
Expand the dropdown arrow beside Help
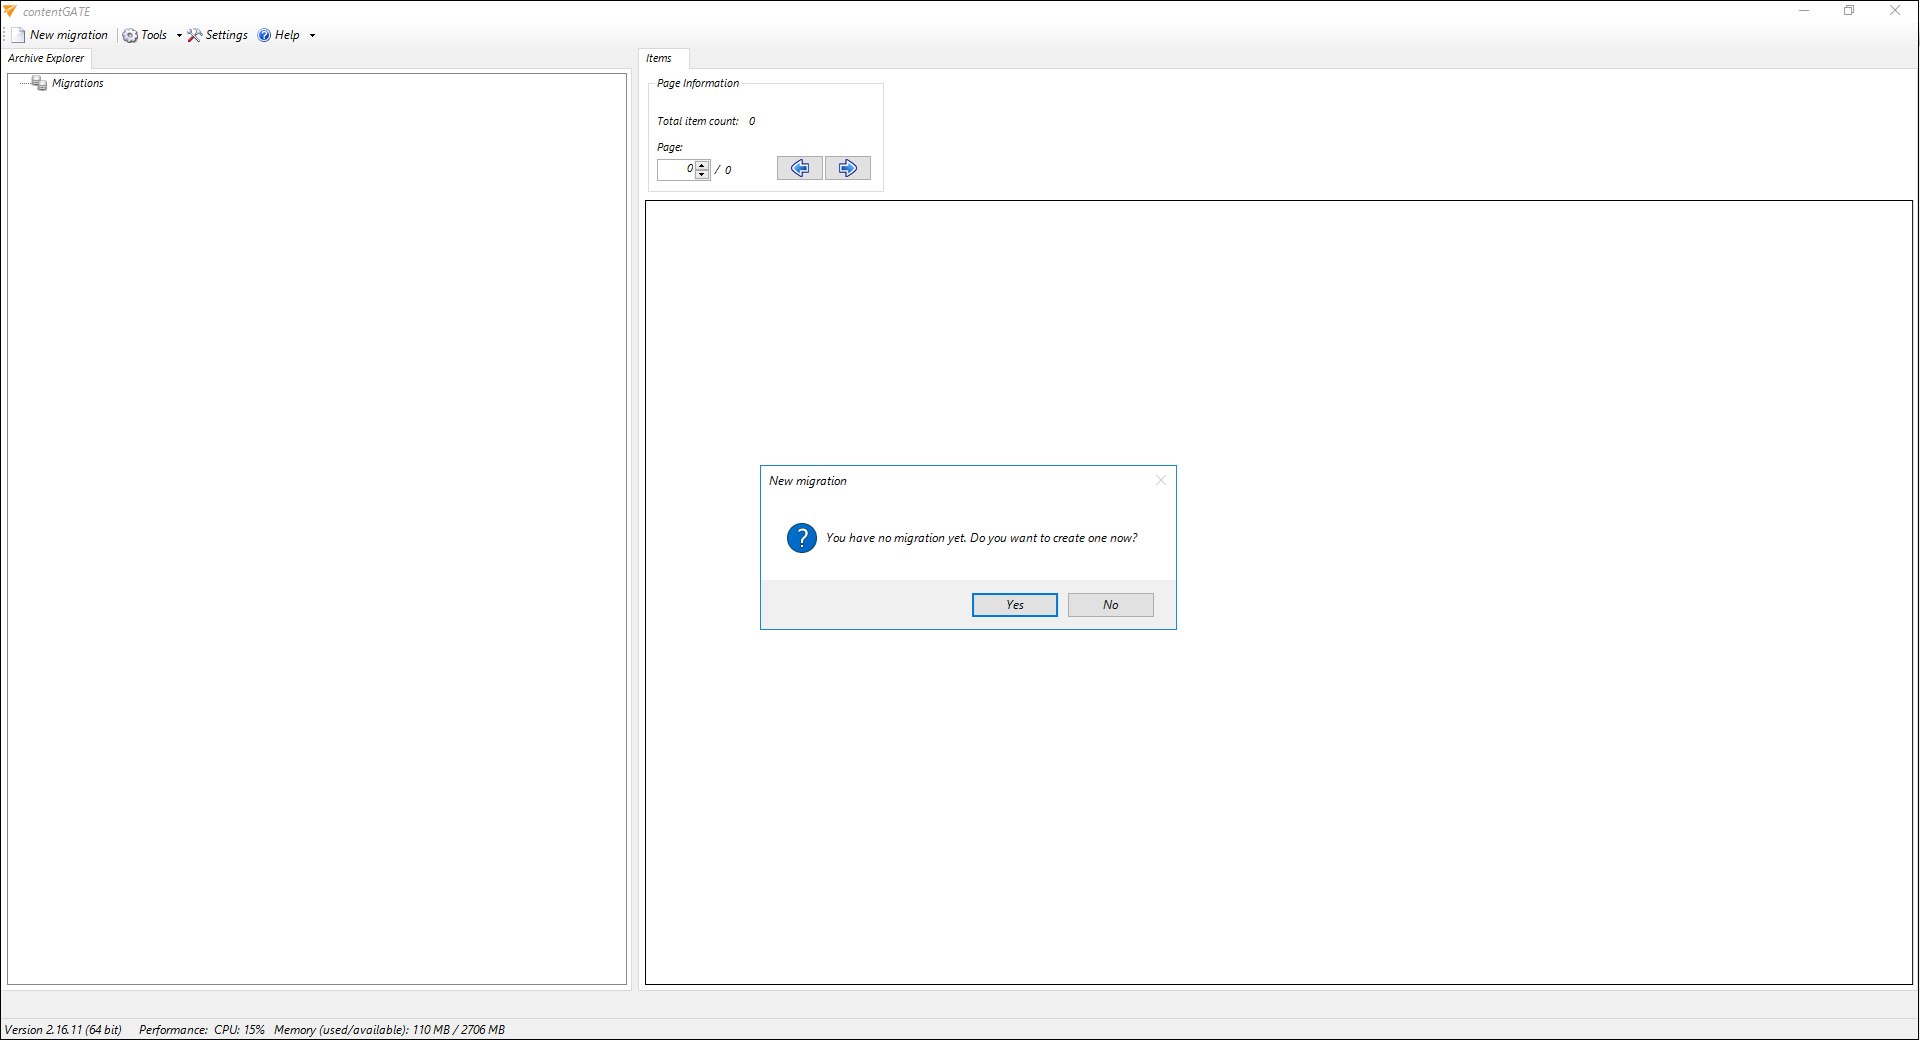click(312, 36)
